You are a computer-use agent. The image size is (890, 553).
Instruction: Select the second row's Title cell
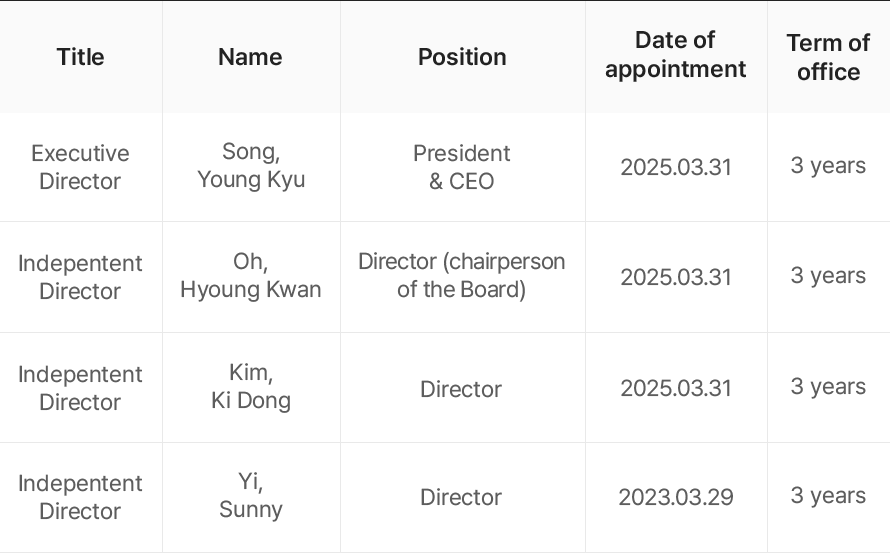[81, 277]
